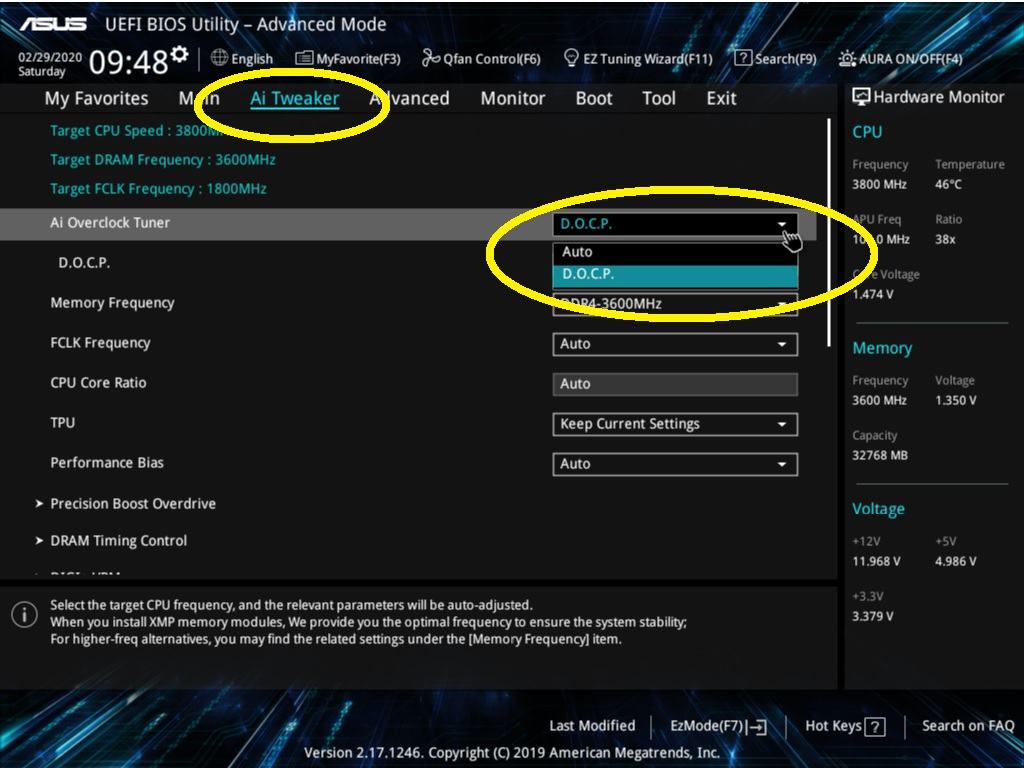Click the +12V reading 11.968 V
Screen dimensions: 1024x768
(876, 561)
